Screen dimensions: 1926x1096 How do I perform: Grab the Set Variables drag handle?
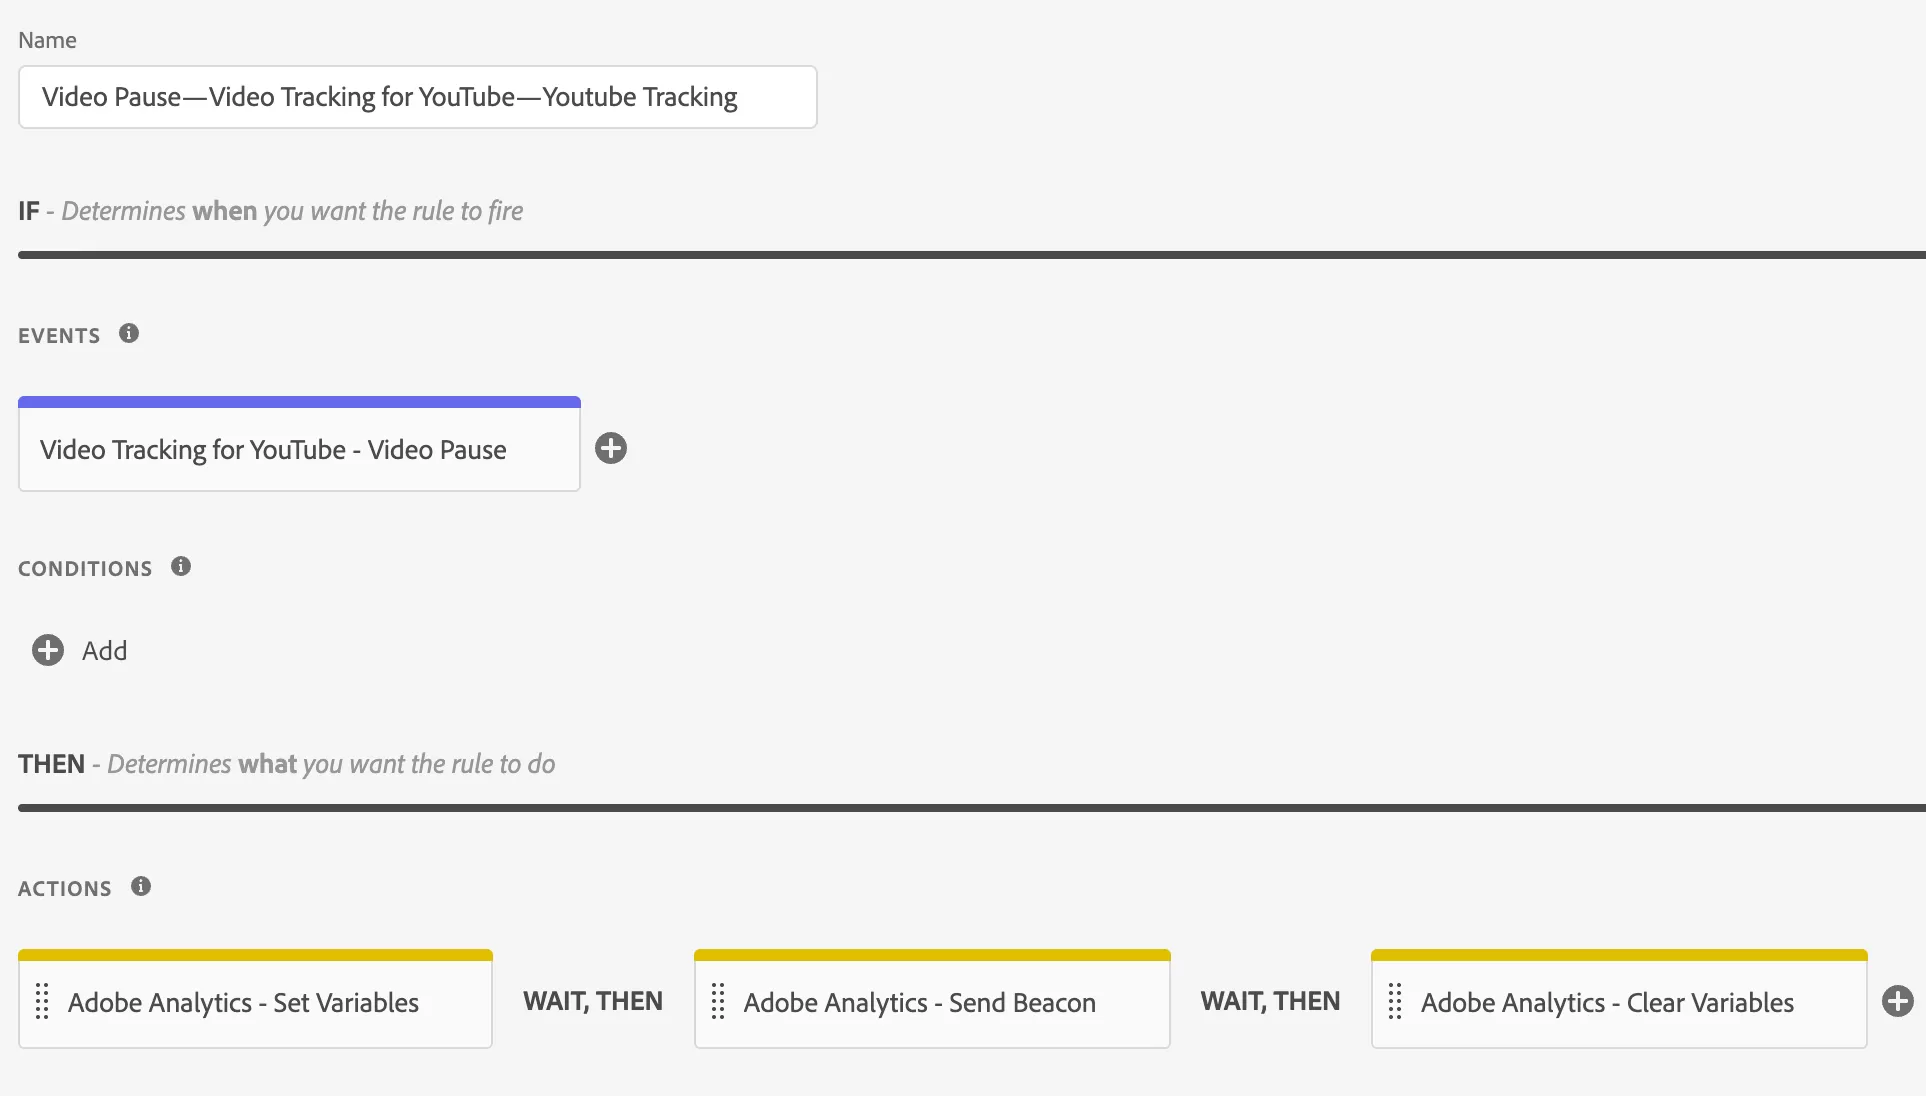[42, 1001]
